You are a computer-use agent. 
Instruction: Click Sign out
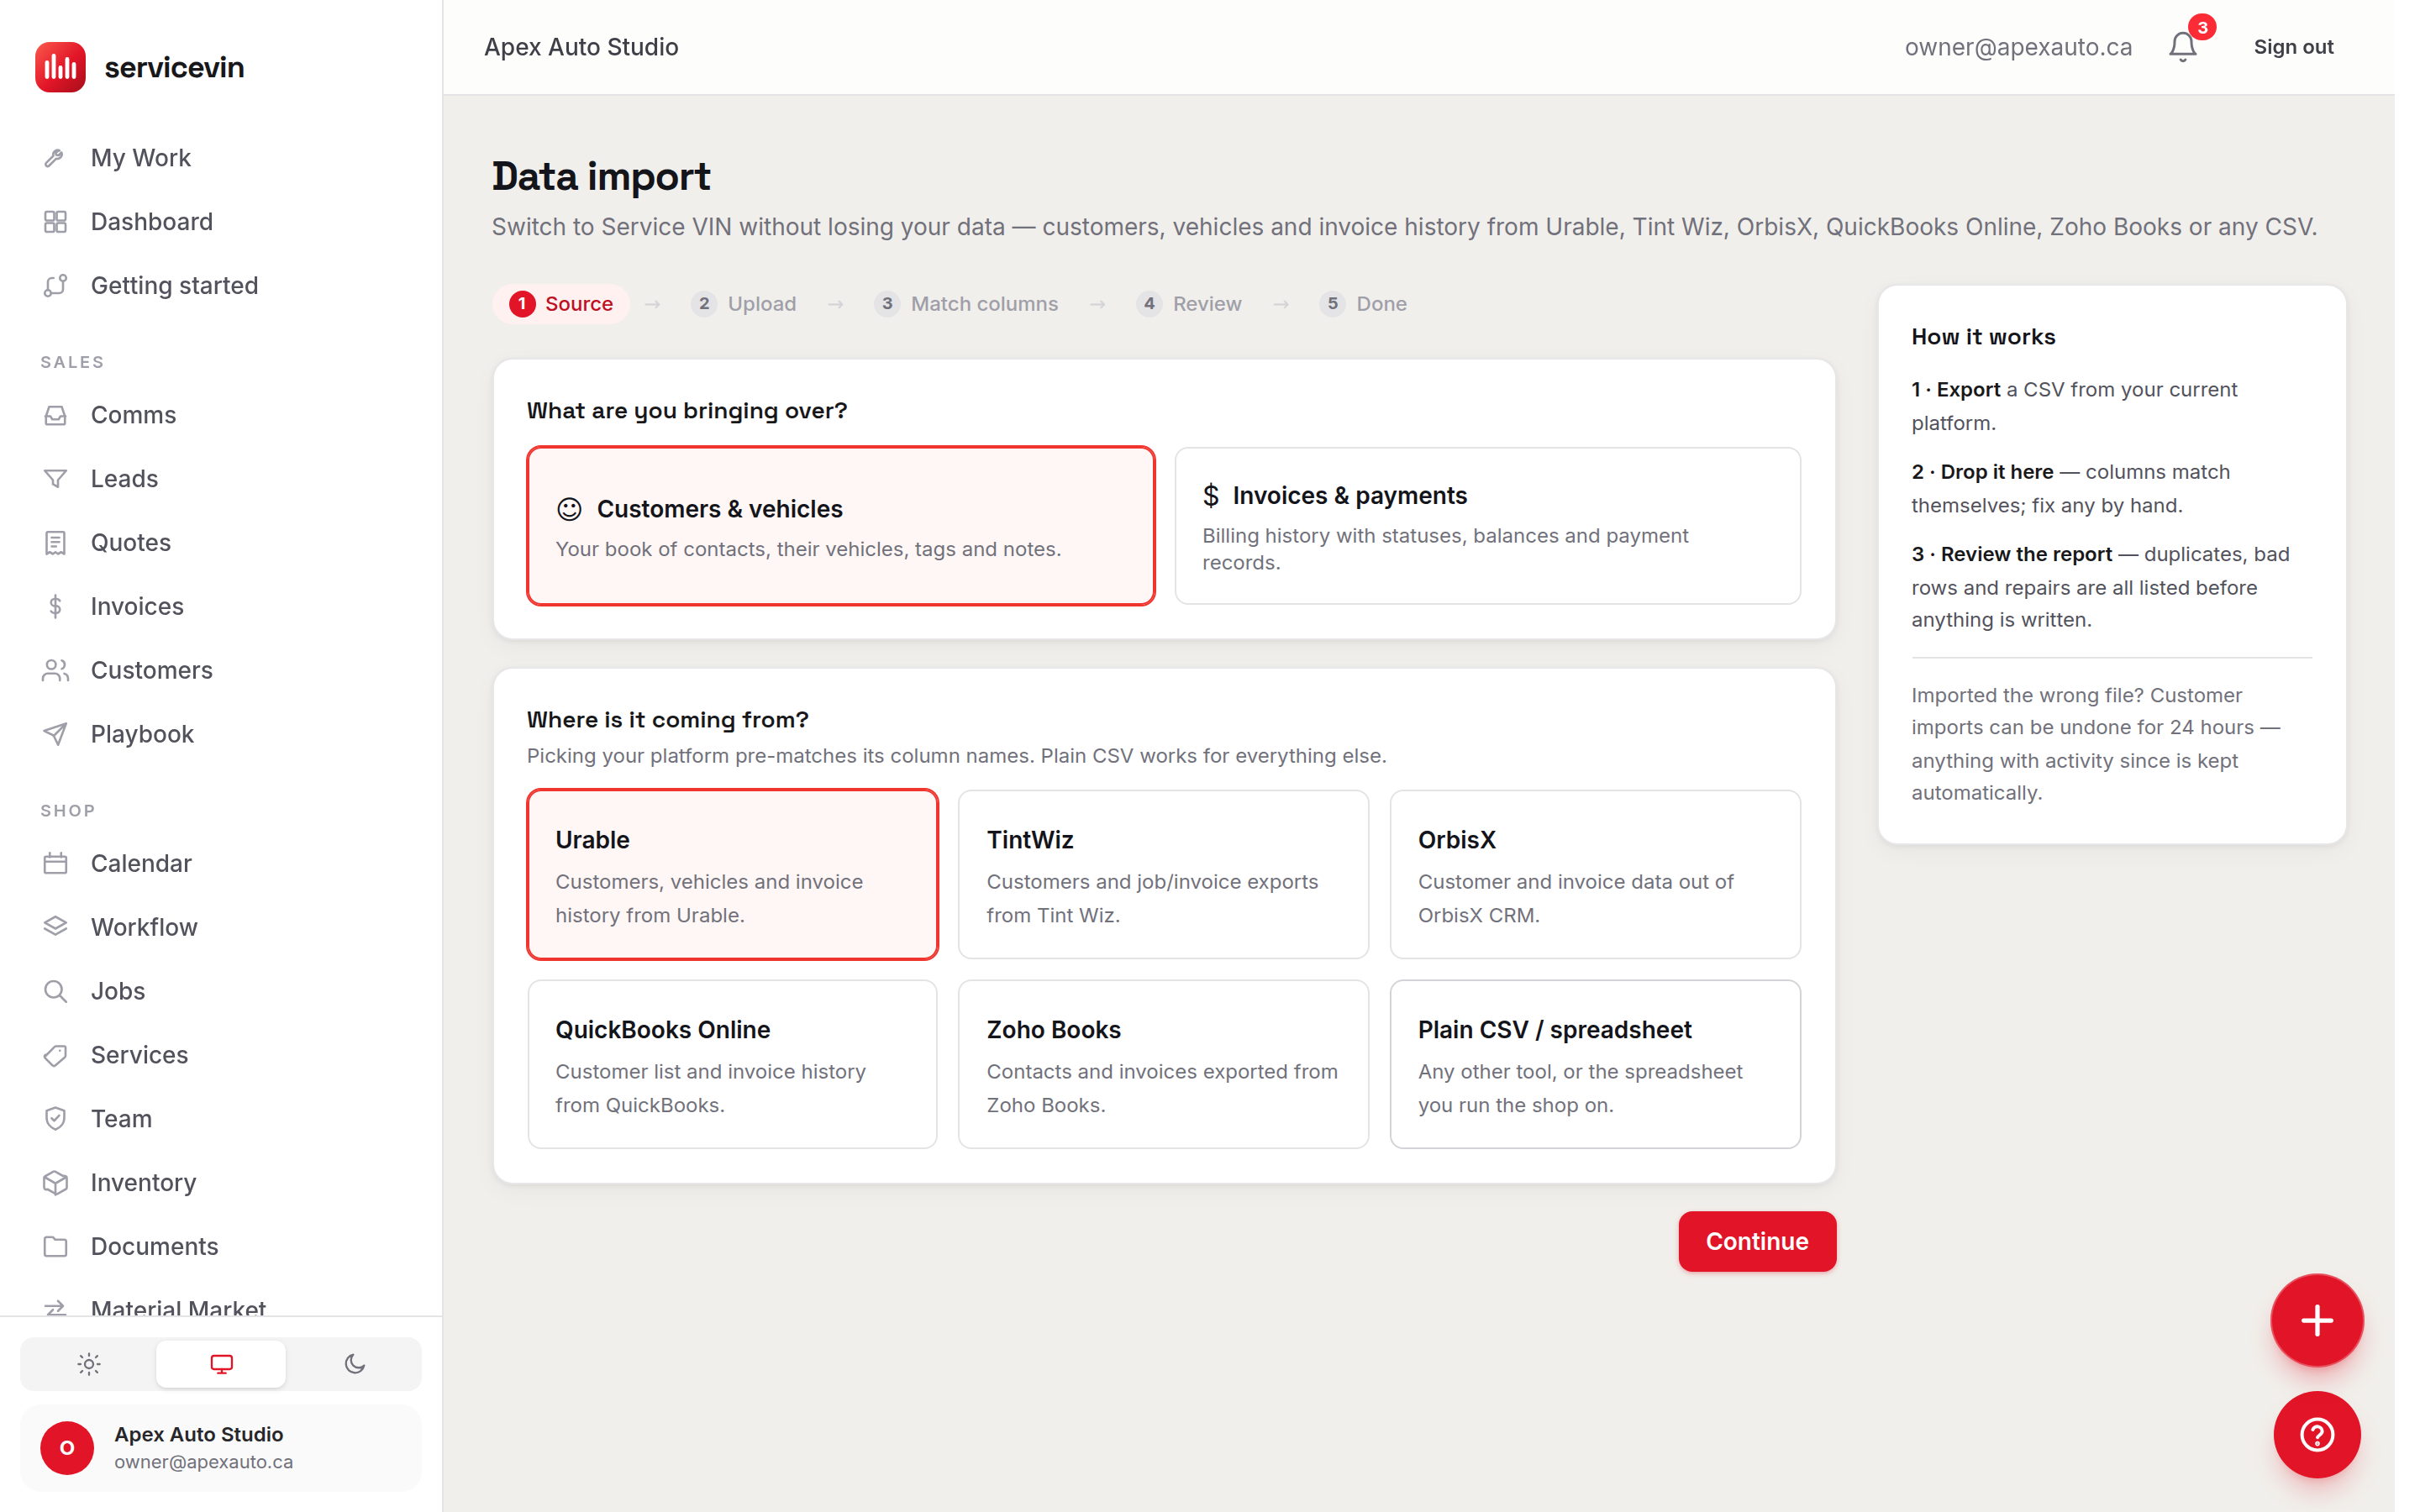click(x=2293, y=47)
